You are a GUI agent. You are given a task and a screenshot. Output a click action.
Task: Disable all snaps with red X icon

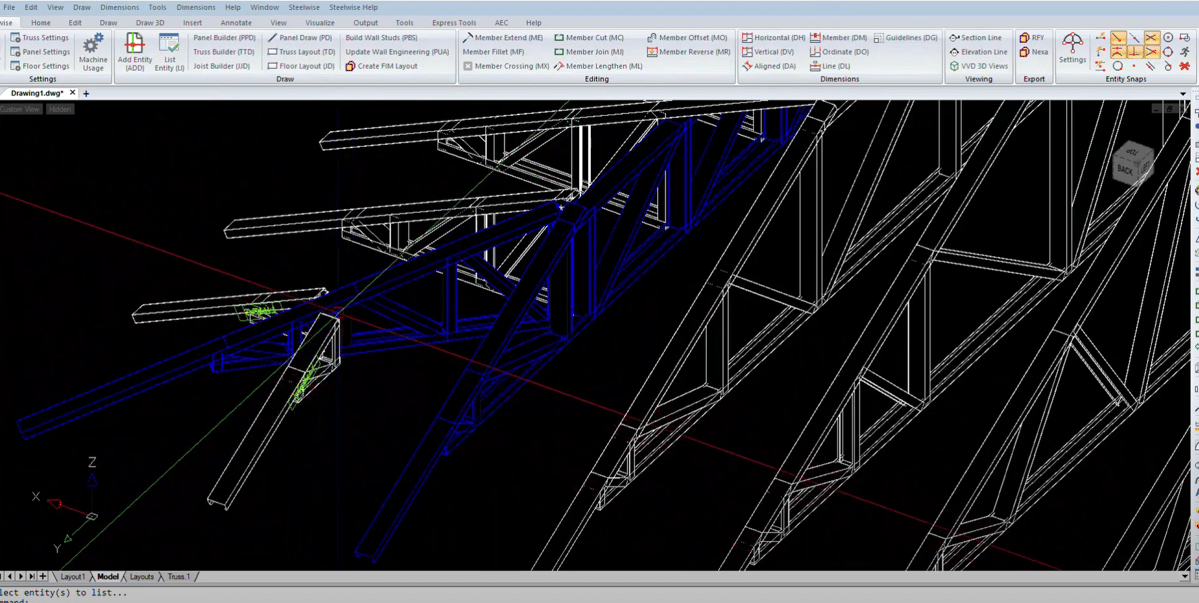point(1185,66)
